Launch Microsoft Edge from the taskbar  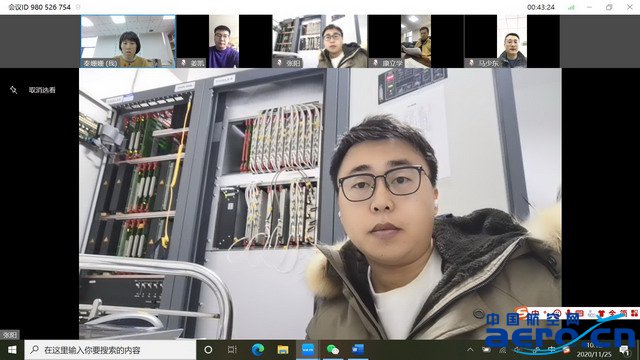click(x=258, y=350)
